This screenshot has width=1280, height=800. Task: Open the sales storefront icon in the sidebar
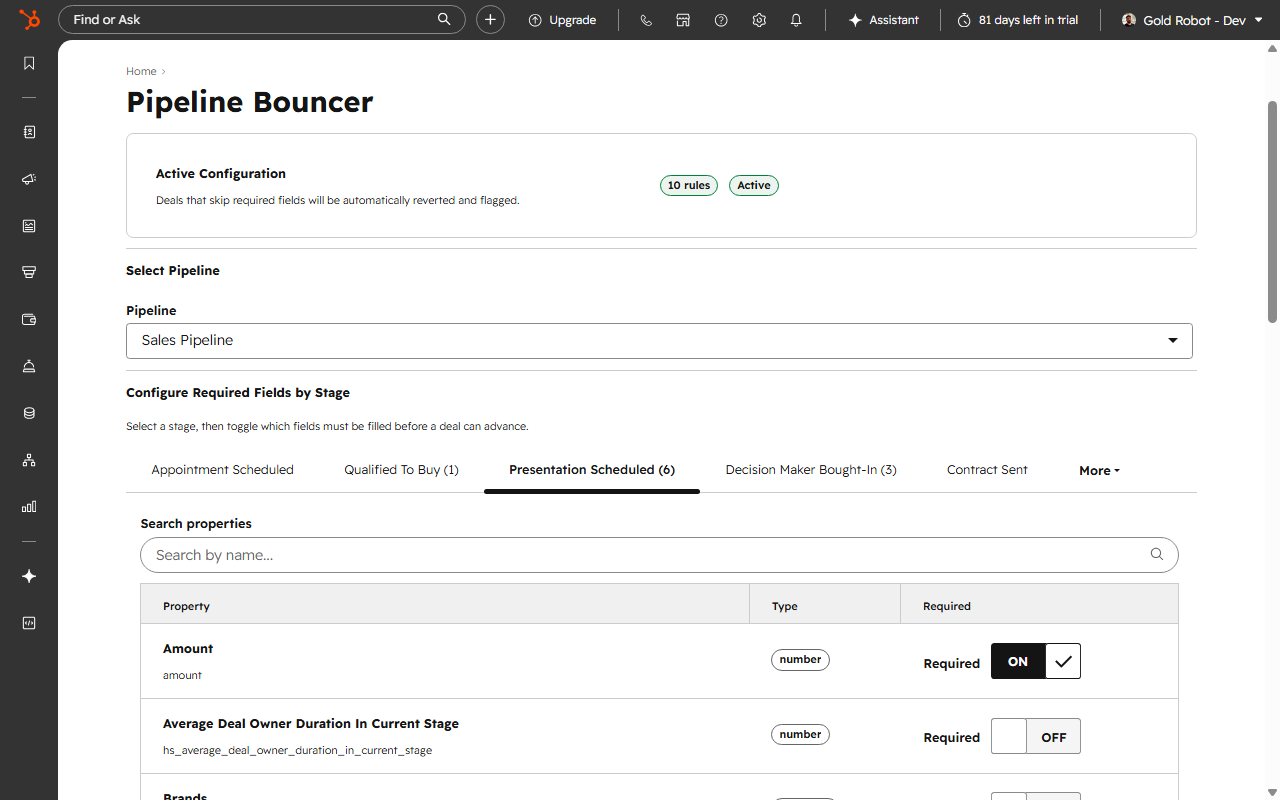[x=29, y=272]
